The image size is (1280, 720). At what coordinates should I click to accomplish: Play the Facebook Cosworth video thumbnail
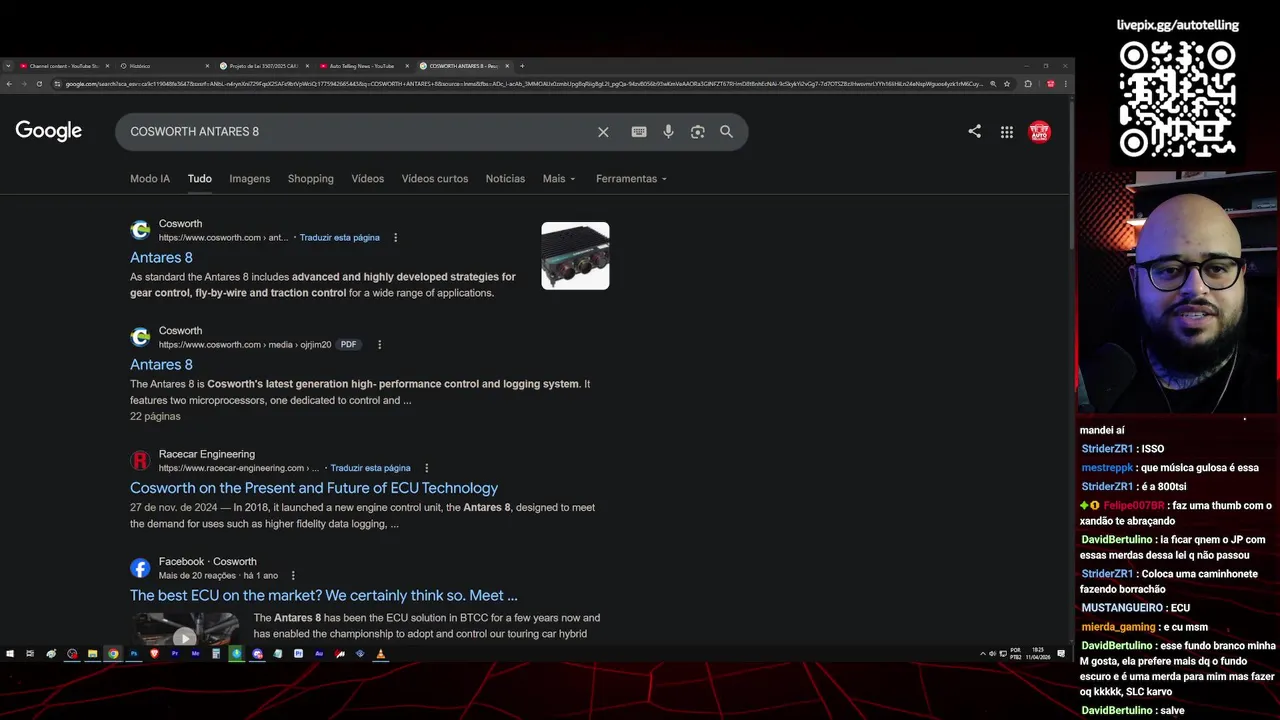coord(184,632)
